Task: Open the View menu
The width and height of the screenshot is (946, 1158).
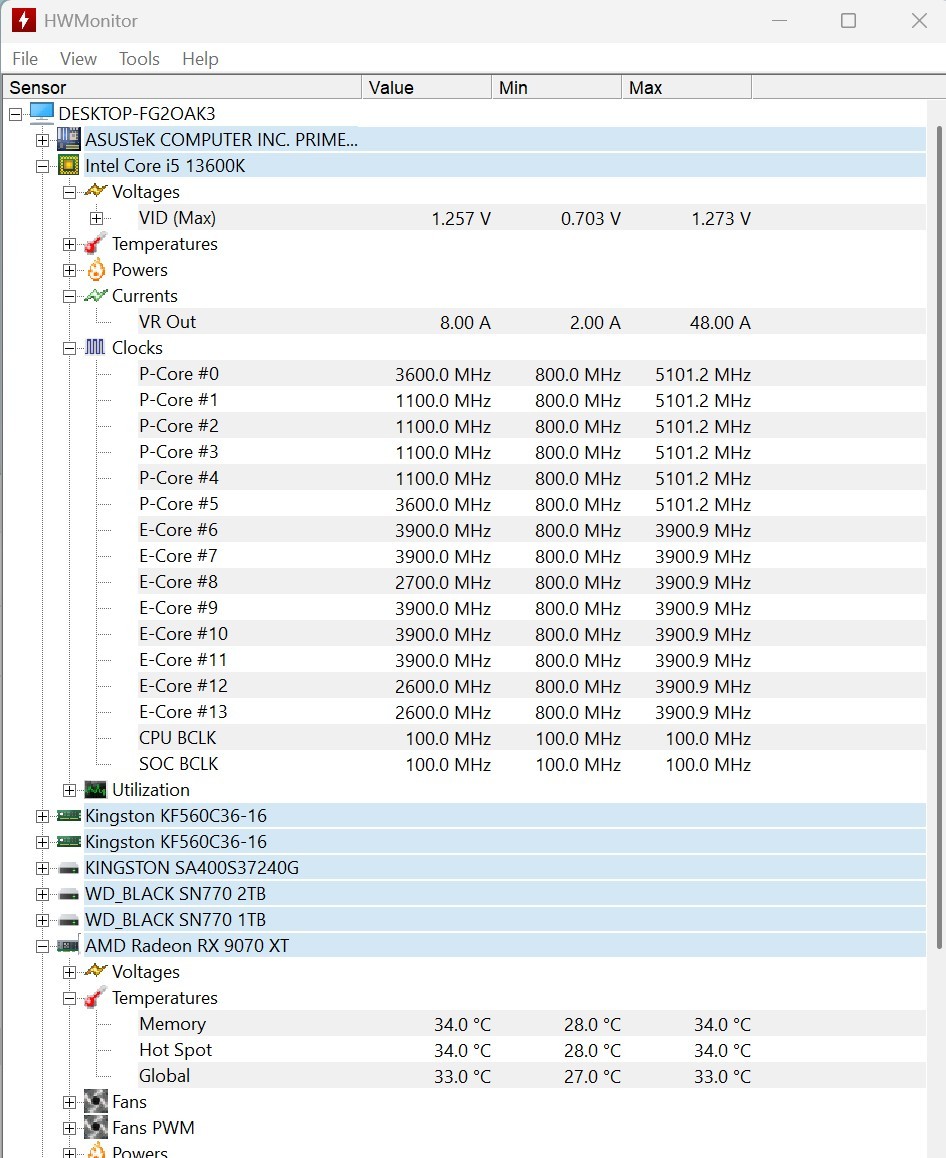Action: point(78,58)
